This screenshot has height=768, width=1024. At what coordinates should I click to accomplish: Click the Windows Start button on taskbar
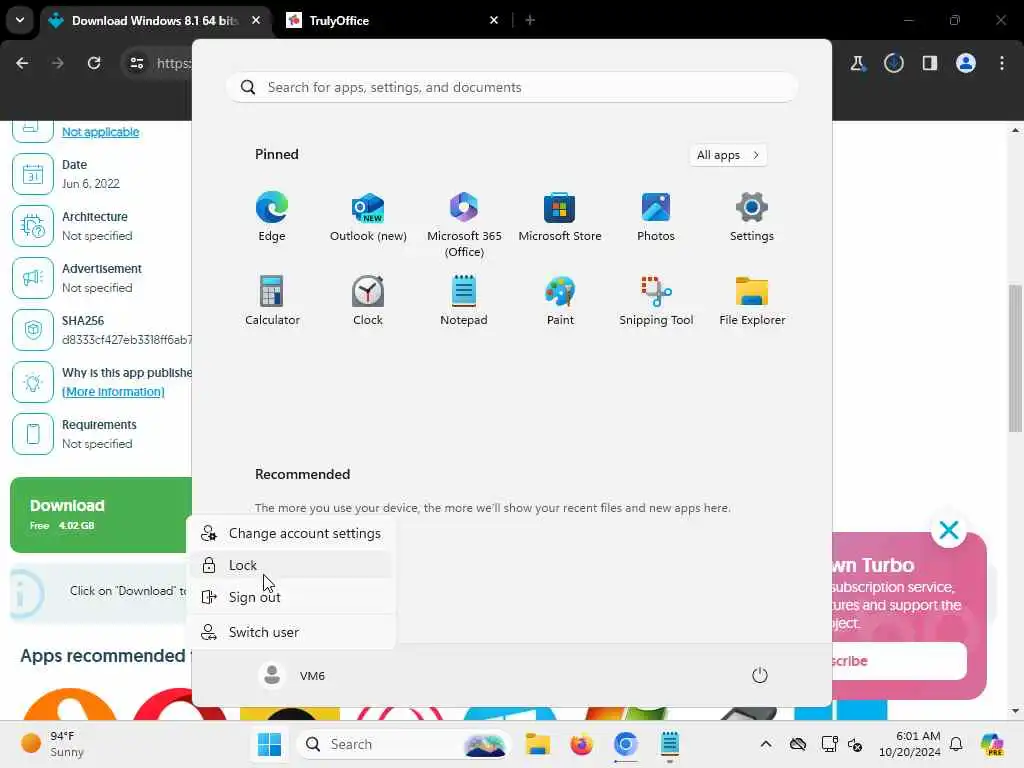[269, 744]
